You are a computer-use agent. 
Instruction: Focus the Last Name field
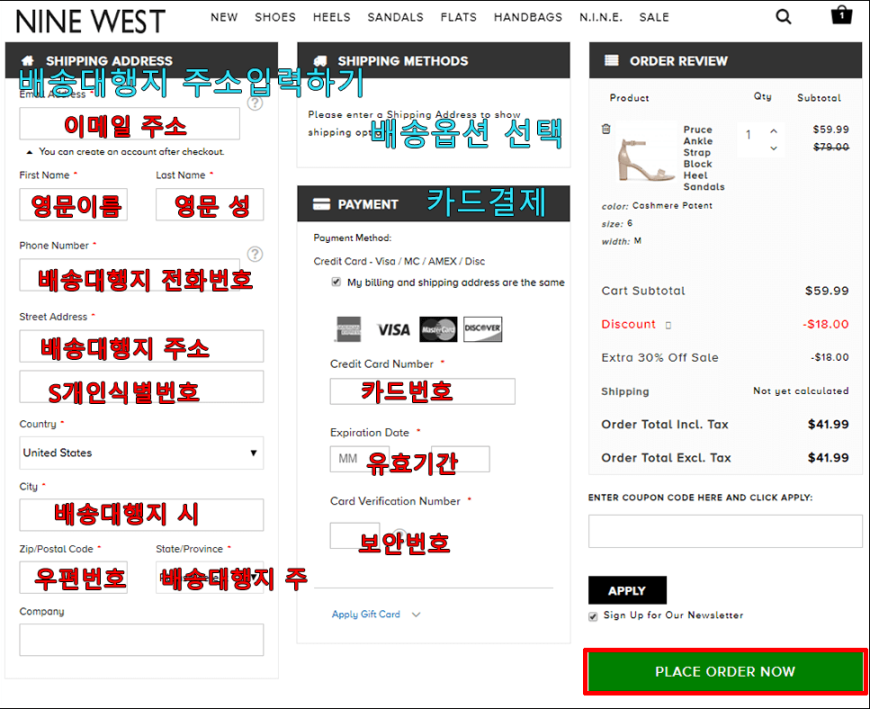coord(210,205)
